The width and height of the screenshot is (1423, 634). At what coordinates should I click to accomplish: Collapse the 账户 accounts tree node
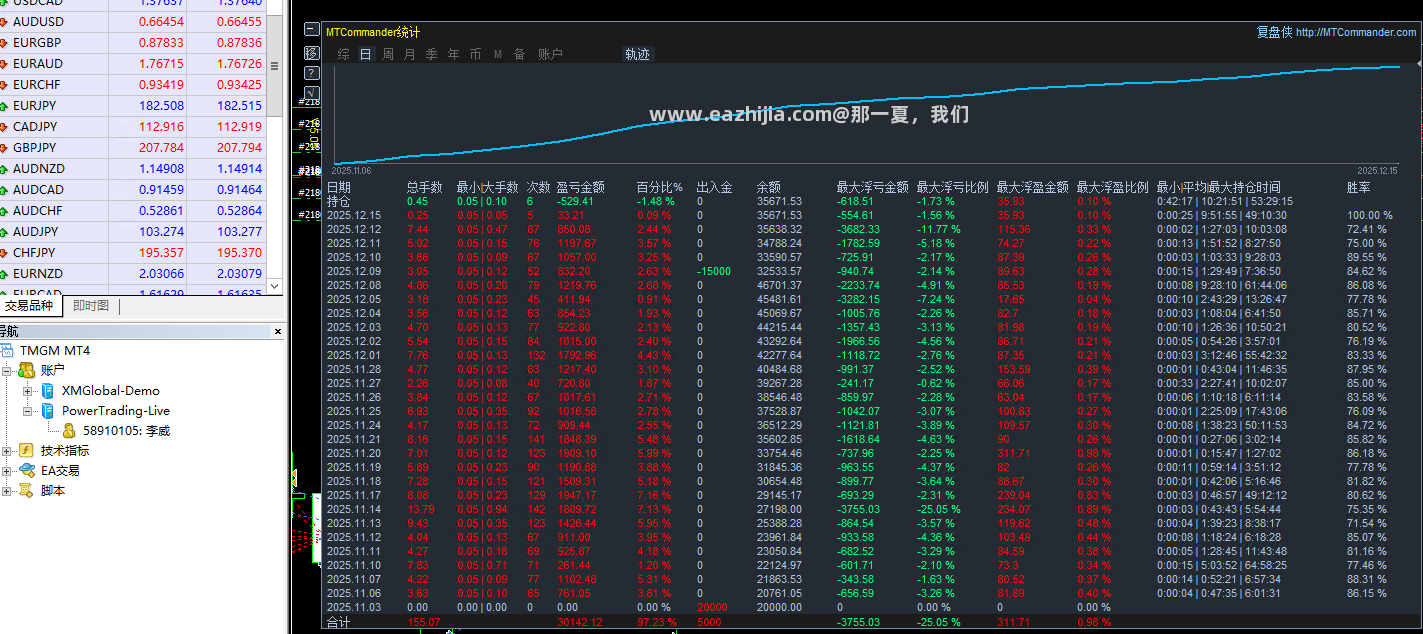point(8,371)
